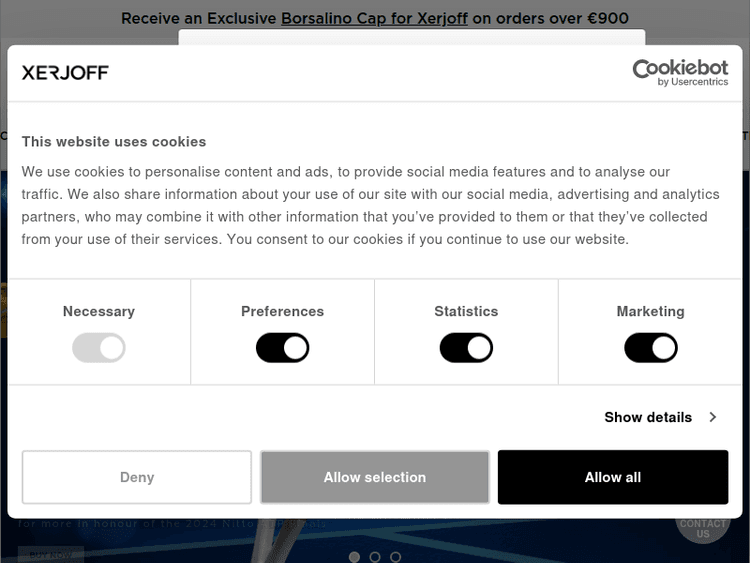Expand the Show details section
Viewport: 750px width, 563px height.
(x=648, y=417)
